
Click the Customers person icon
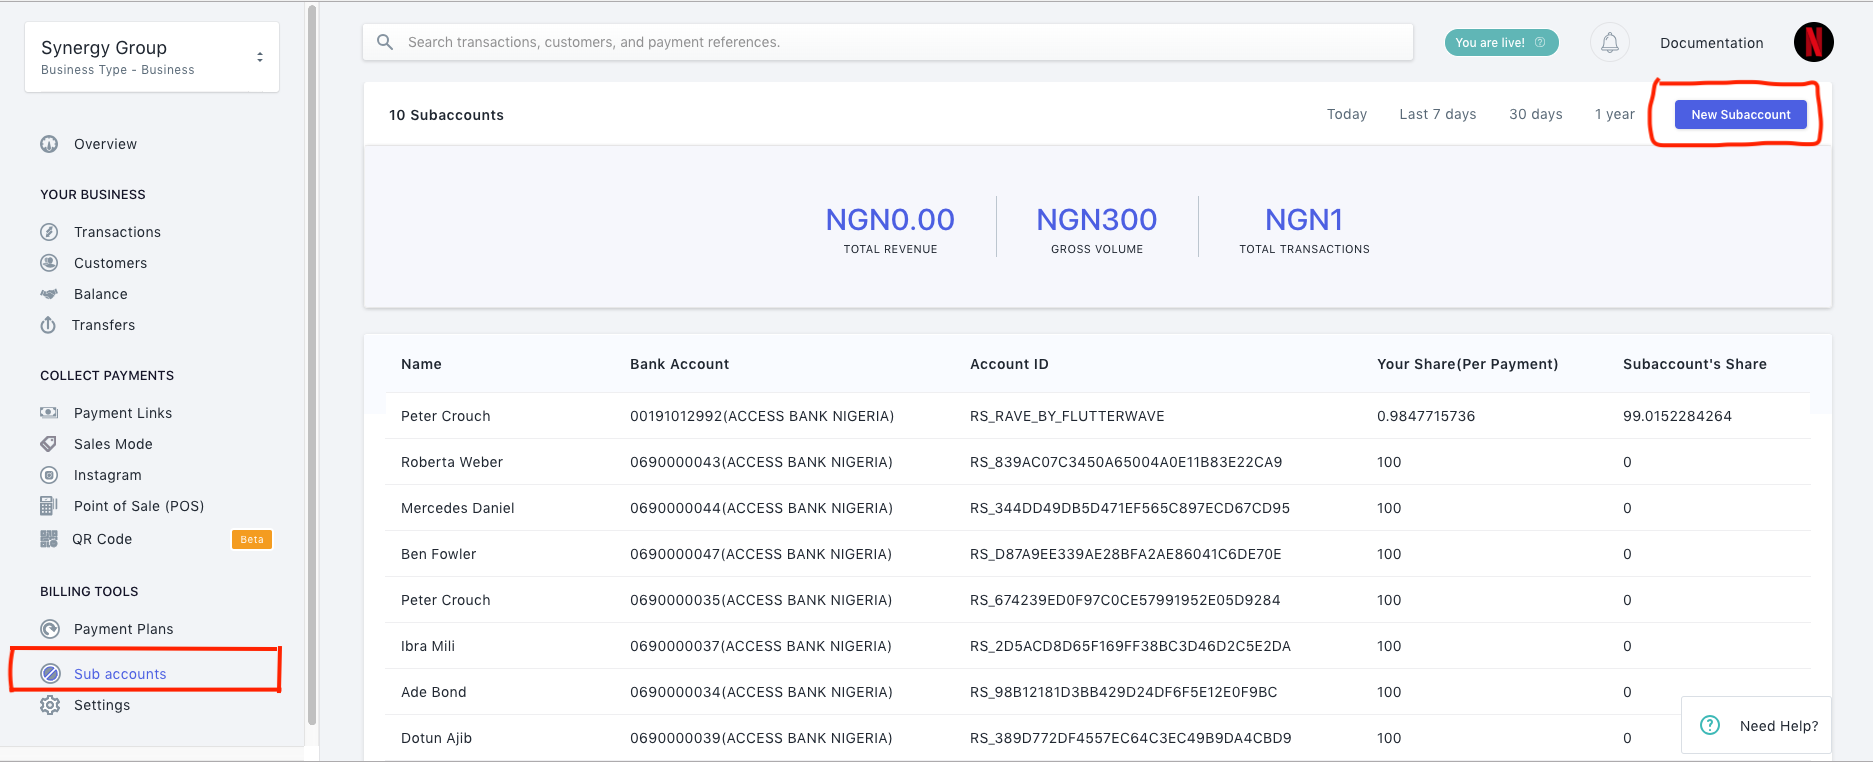tap(49, 263)
